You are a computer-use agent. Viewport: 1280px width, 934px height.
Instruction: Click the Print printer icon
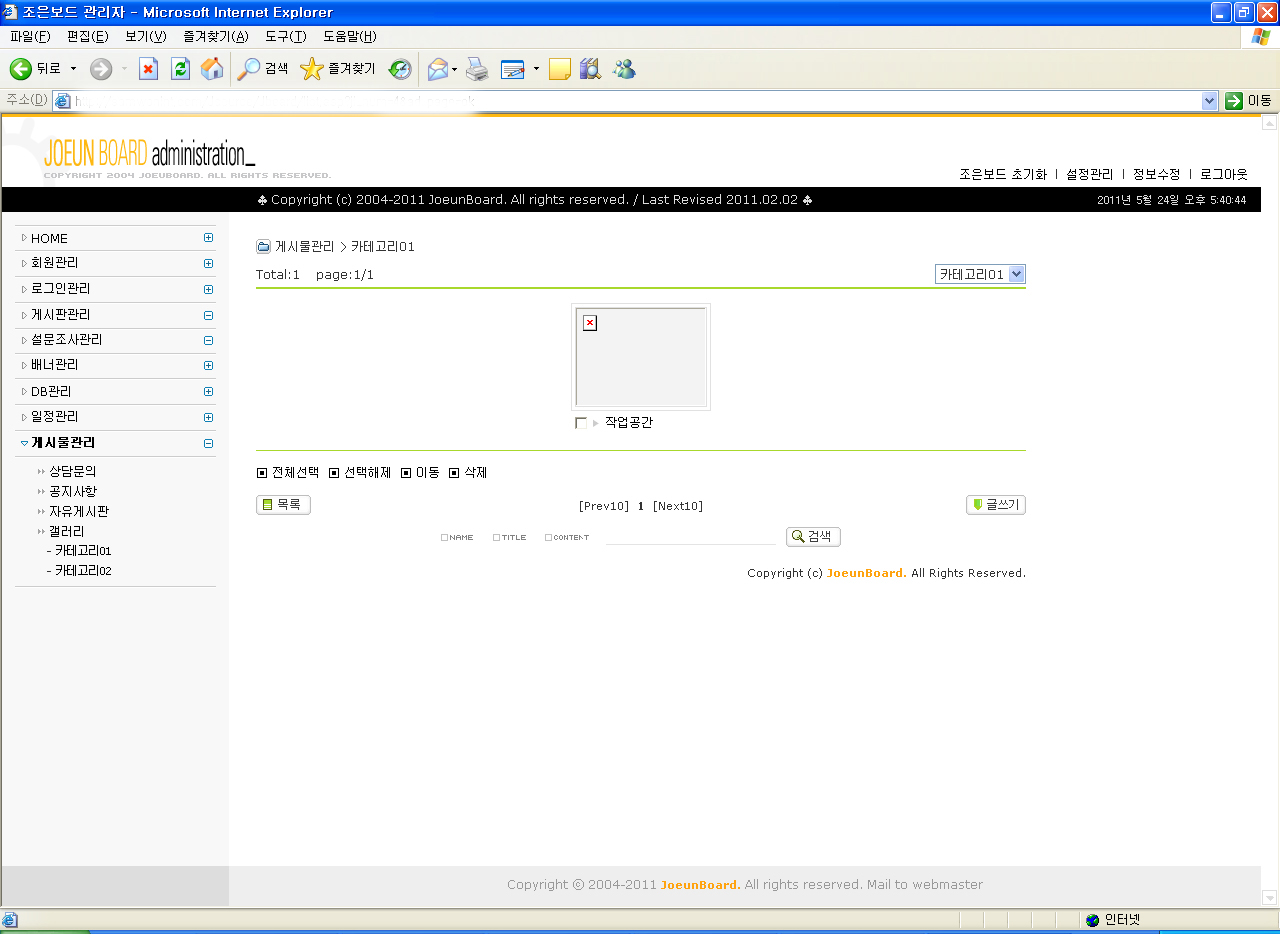[x=477, y=69]
